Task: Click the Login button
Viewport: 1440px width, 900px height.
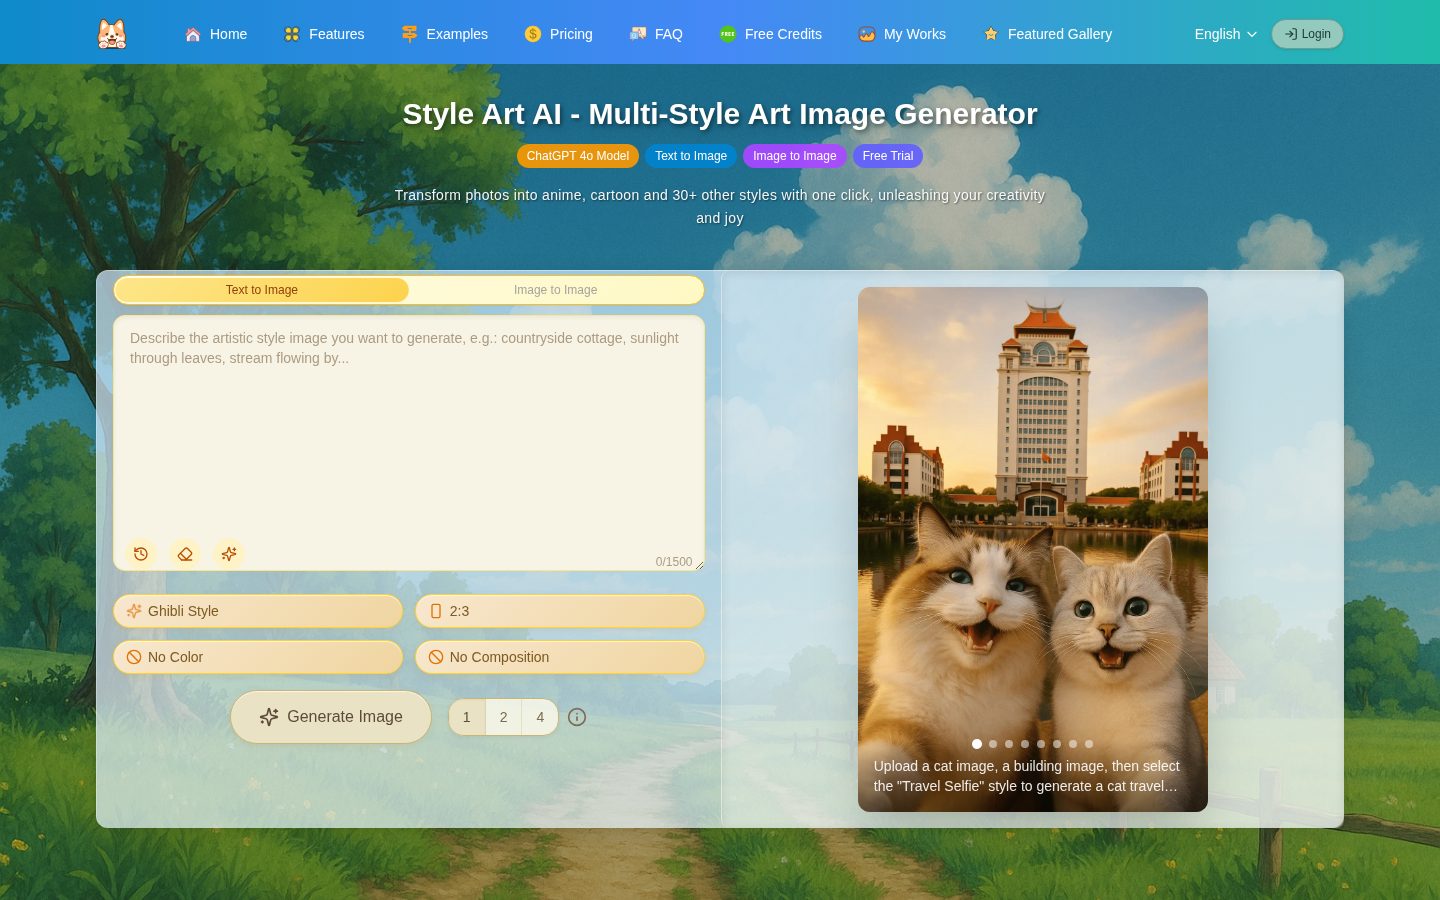Action: point(1308,34)
